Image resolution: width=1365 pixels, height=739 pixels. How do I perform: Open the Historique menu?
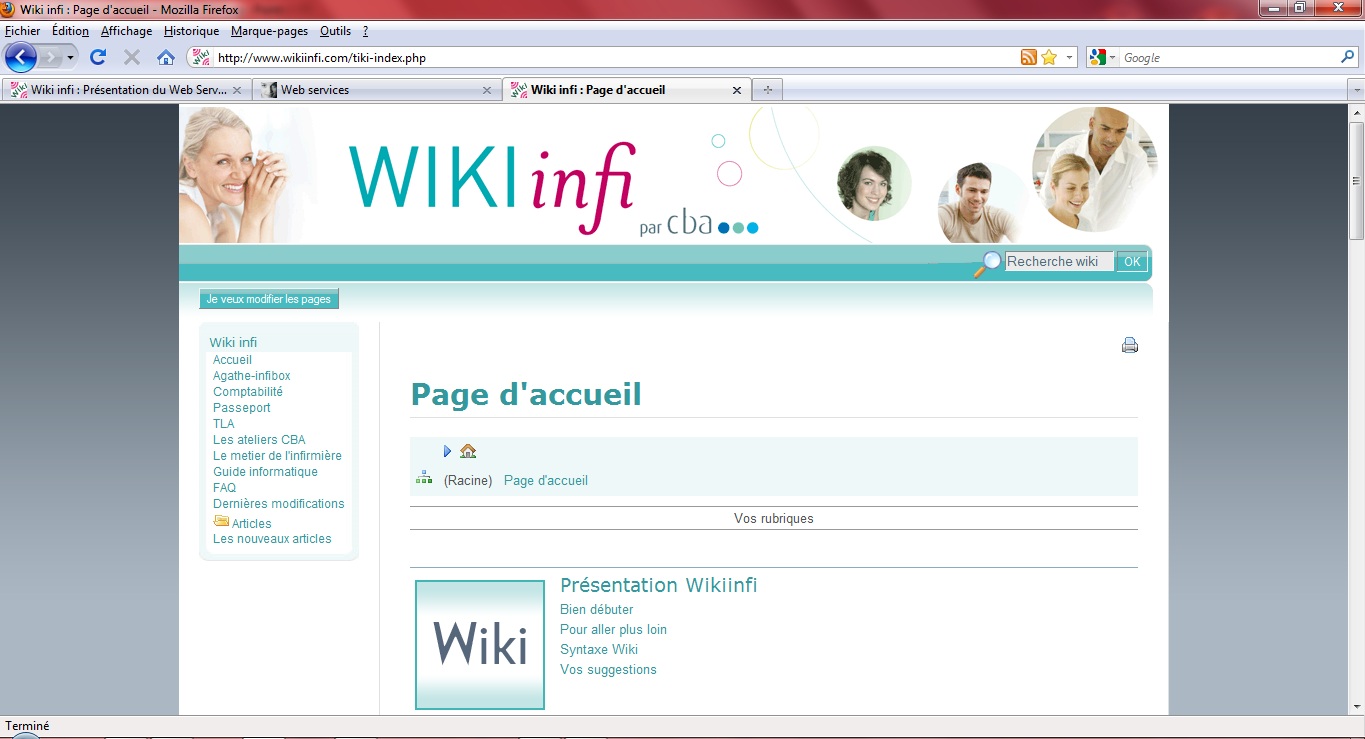(191, 31)
